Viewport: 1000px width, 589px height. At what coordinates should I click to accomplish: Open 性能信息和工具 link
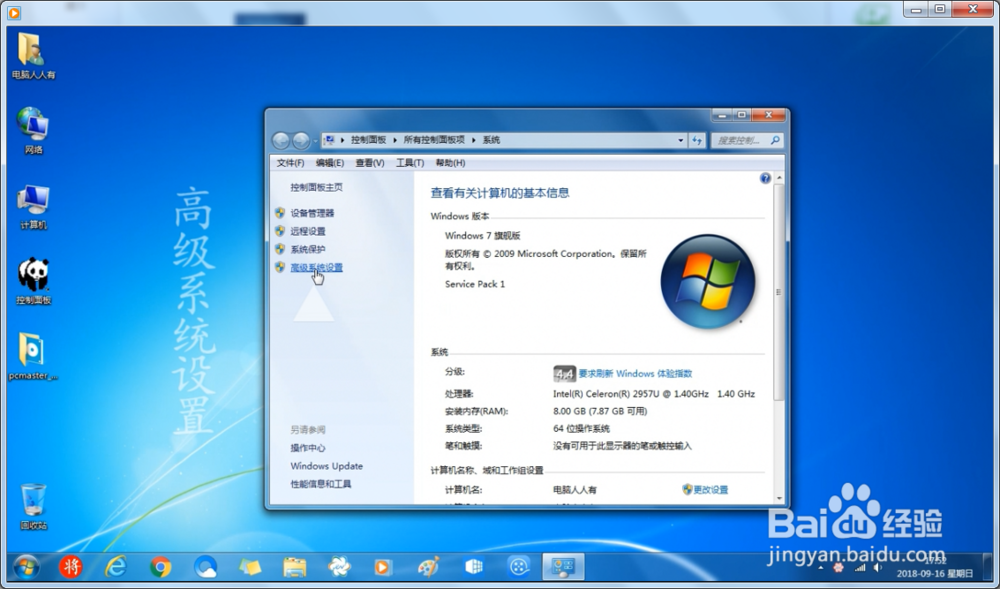tap(321, 484)
